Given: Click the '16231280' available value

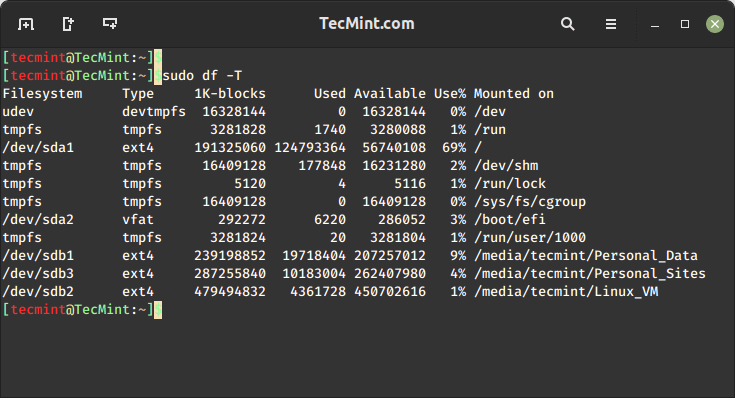Looking at the screenshot, I should coord(394,165).
